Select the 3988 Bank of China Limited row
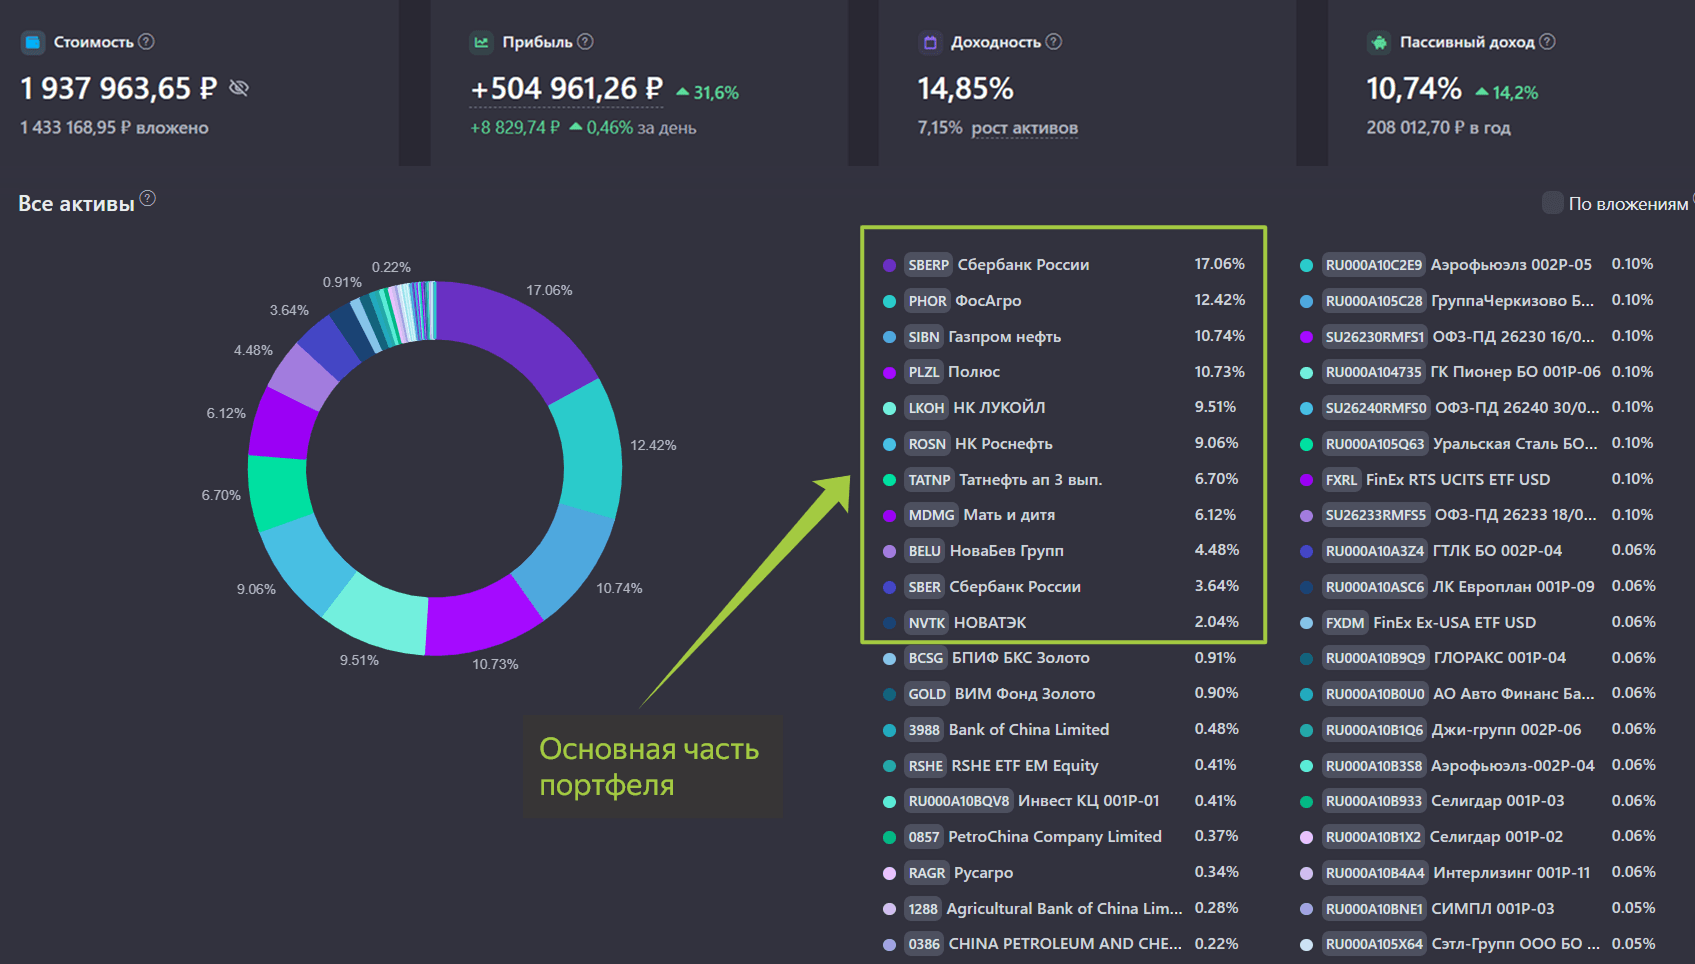The width and height of the screenshot is (1695, 964). click(x=1028, y=730)
